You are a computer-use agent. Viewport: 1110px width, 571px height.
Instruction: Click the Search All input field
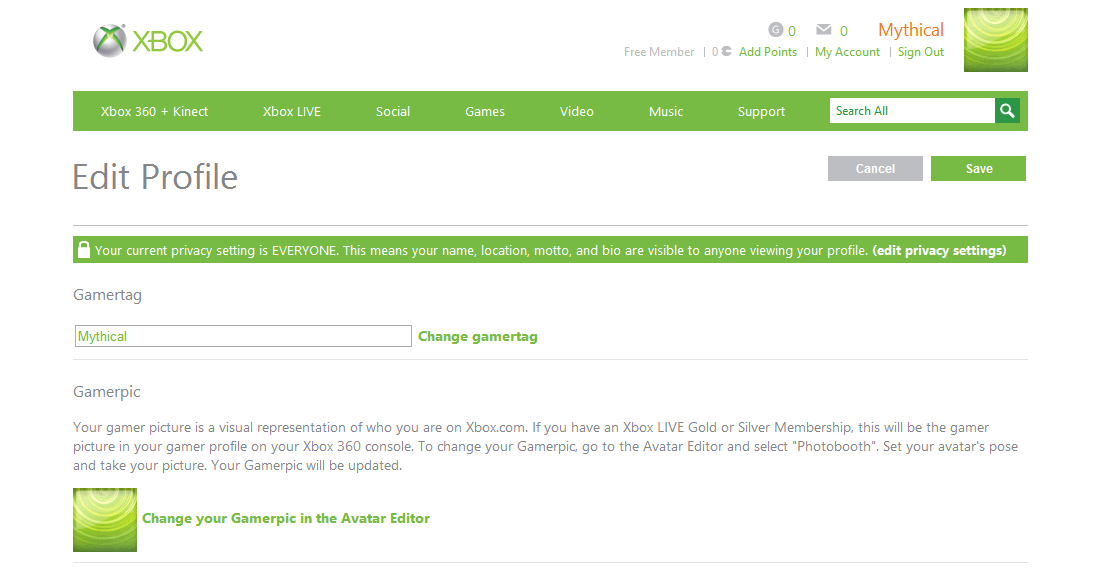[x=912, y=110]
